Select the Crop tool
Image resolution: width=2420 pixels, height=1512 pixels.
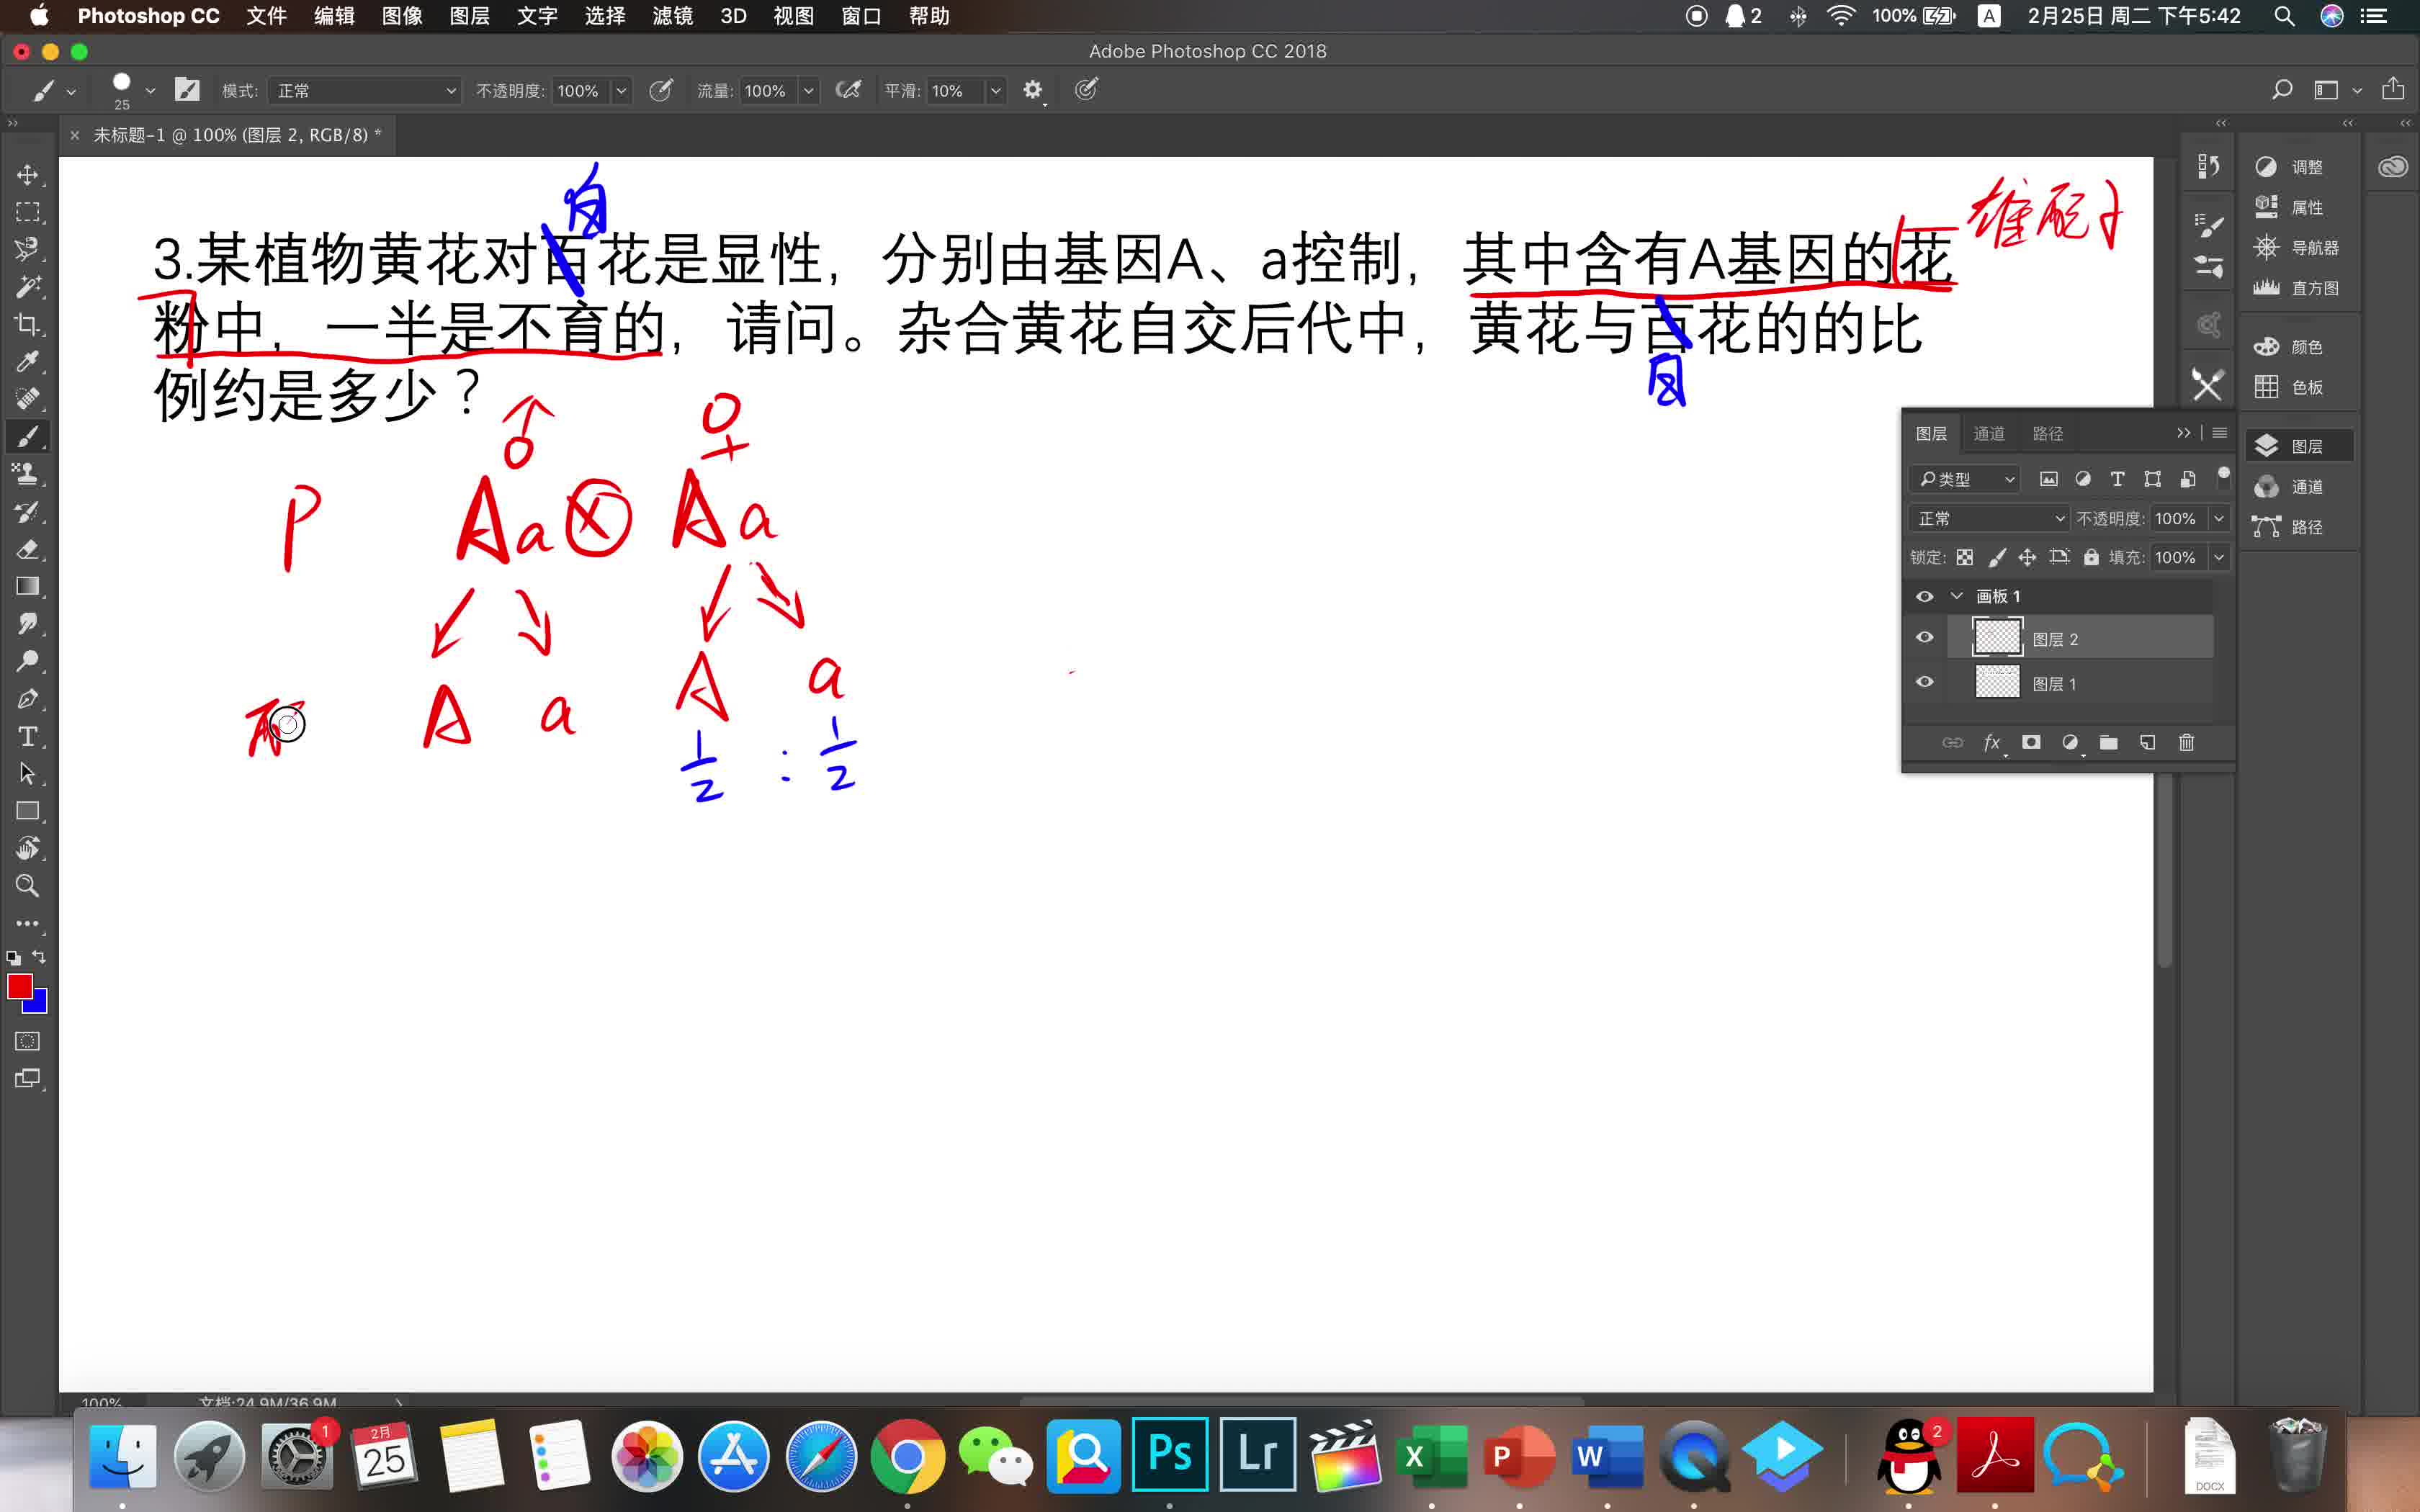point(27,324)
